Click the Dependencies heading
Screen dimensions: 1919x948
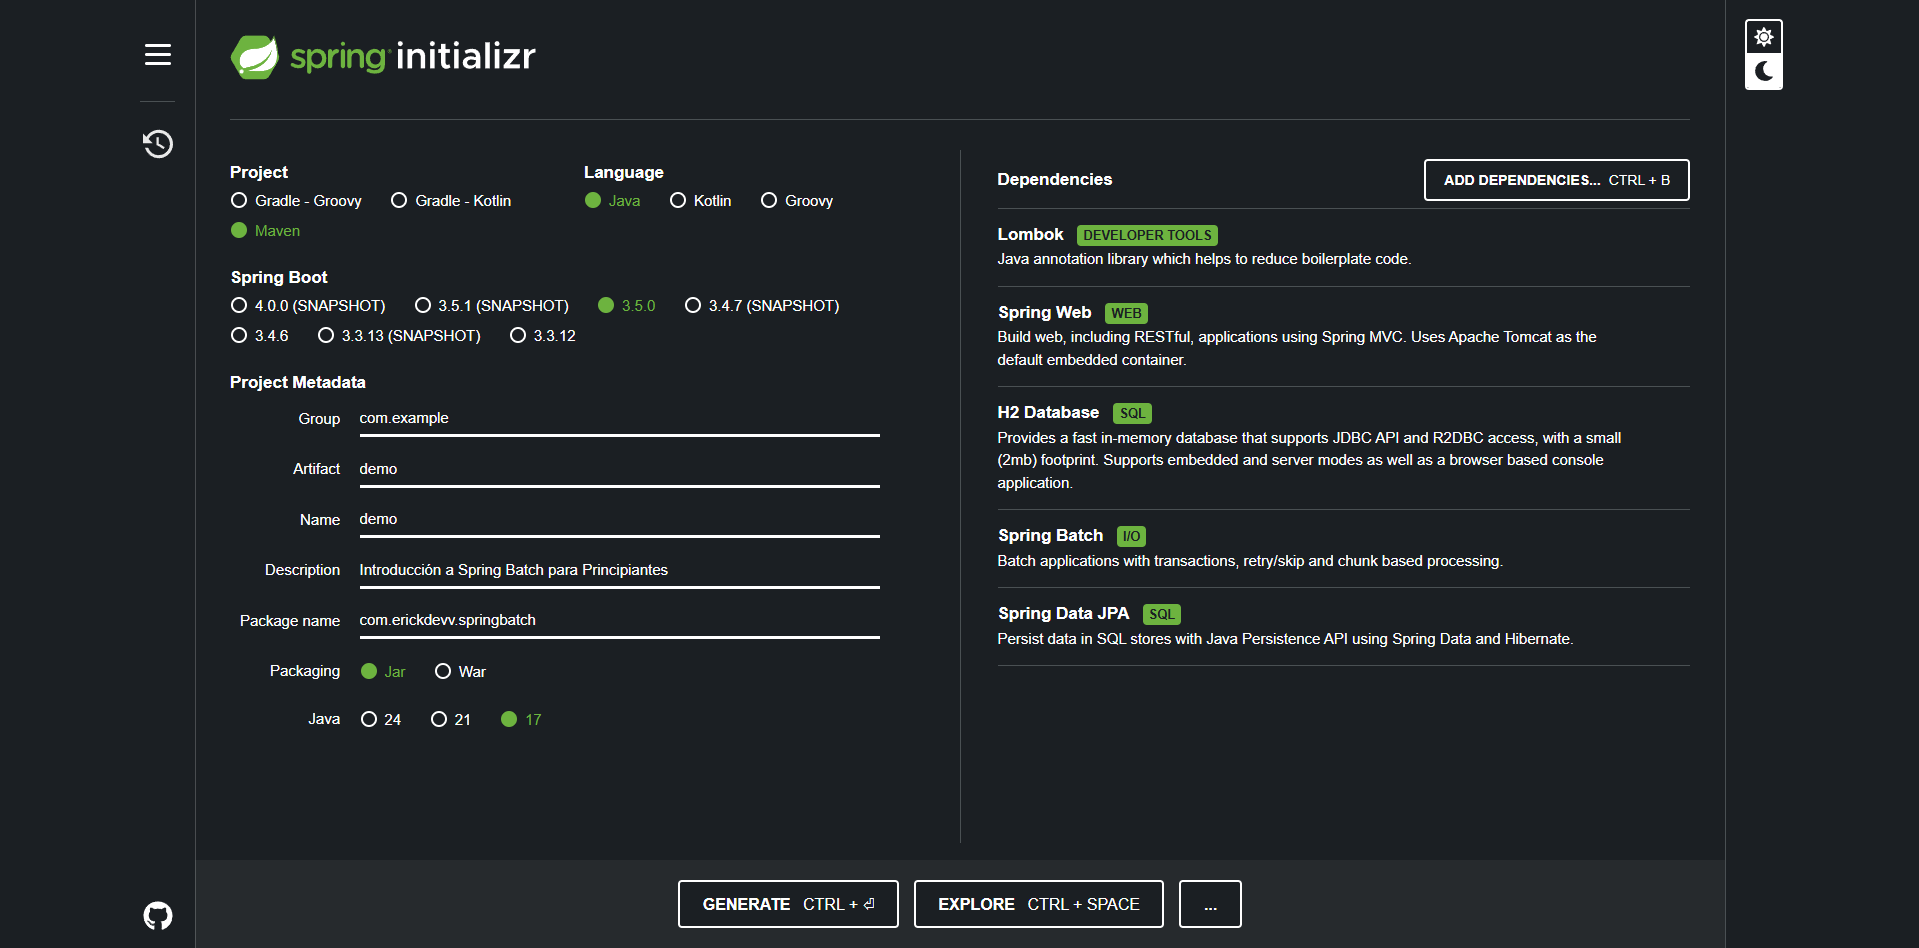[1054, 180]
